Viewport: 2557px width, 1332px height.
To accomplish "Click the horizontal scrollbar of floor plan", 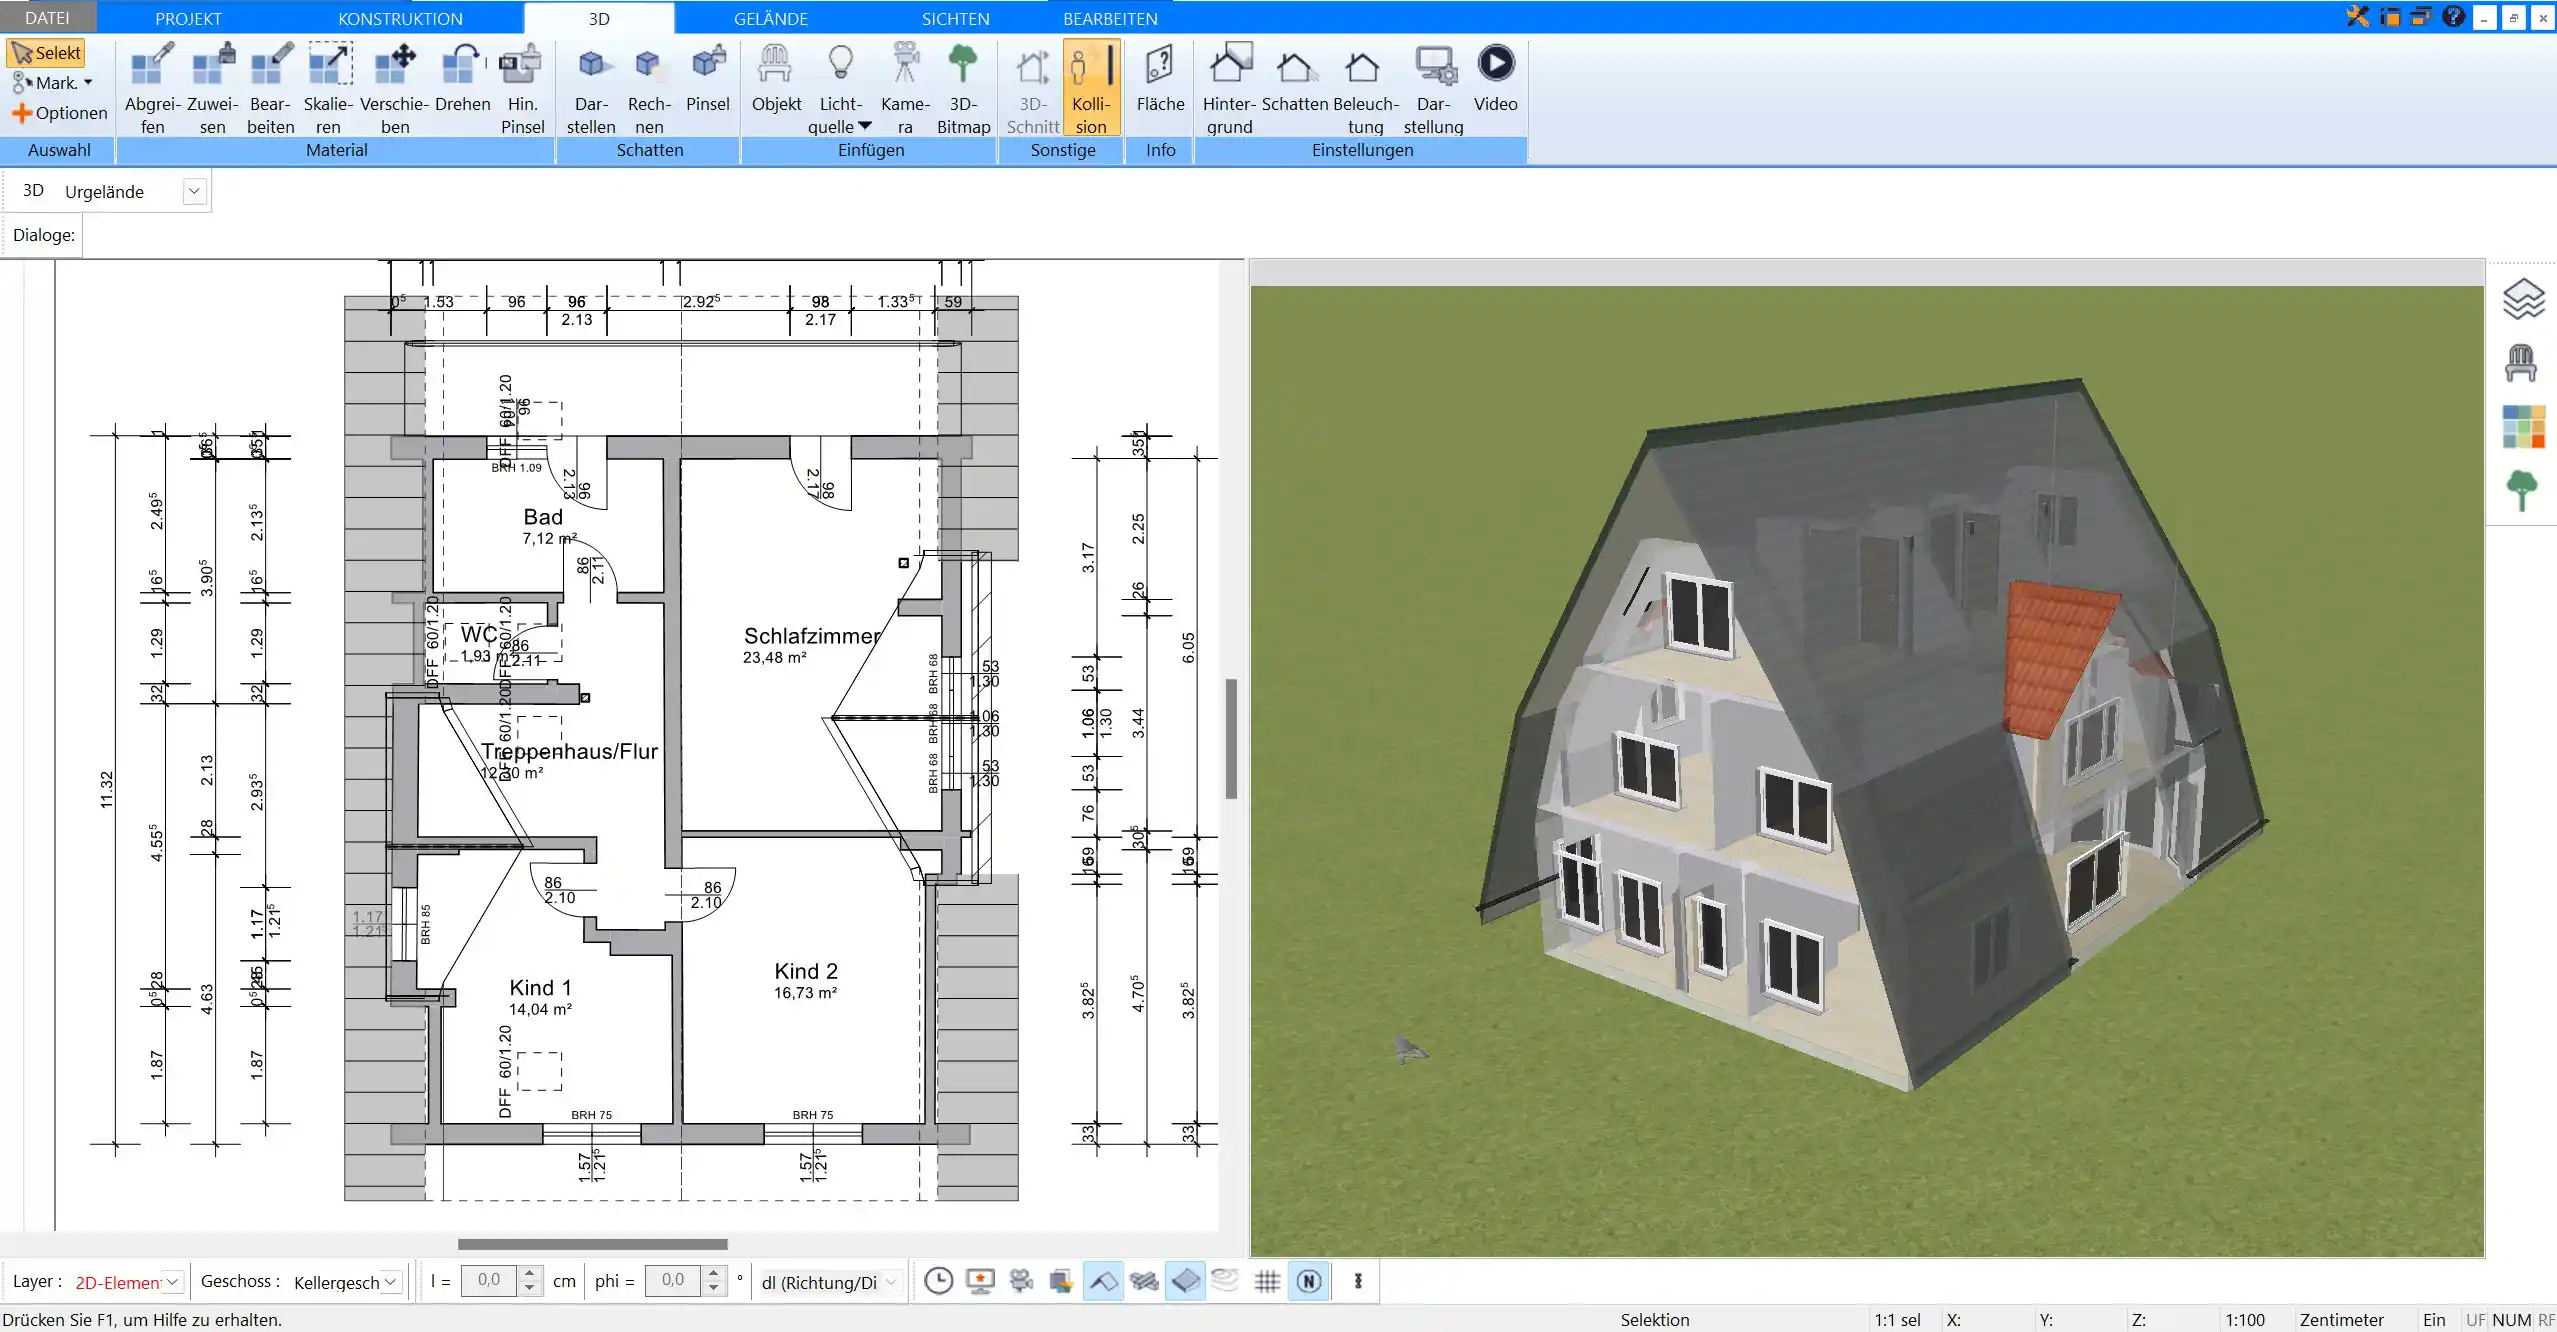I will pos(593,1244).
